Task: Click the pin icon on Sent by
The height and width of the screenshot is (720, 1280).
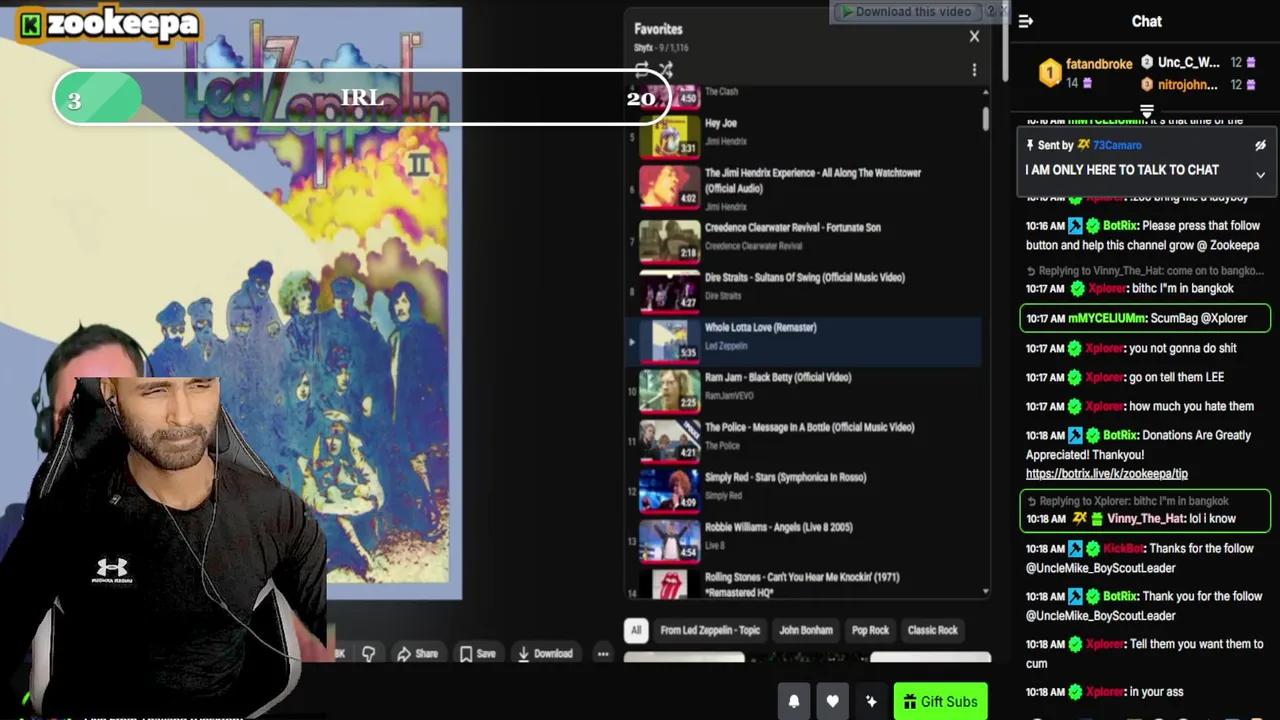Action: 1030,145
